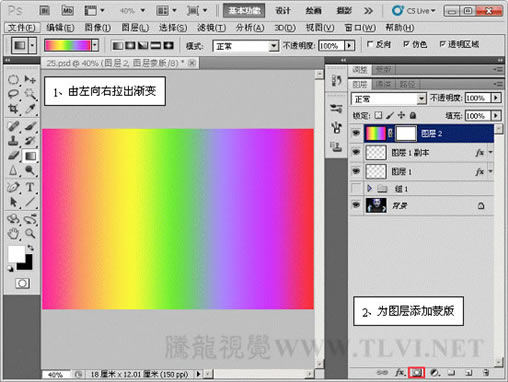Choose the radial gradient style icon
Screen dimensions: 508x382
coord(130,45)
